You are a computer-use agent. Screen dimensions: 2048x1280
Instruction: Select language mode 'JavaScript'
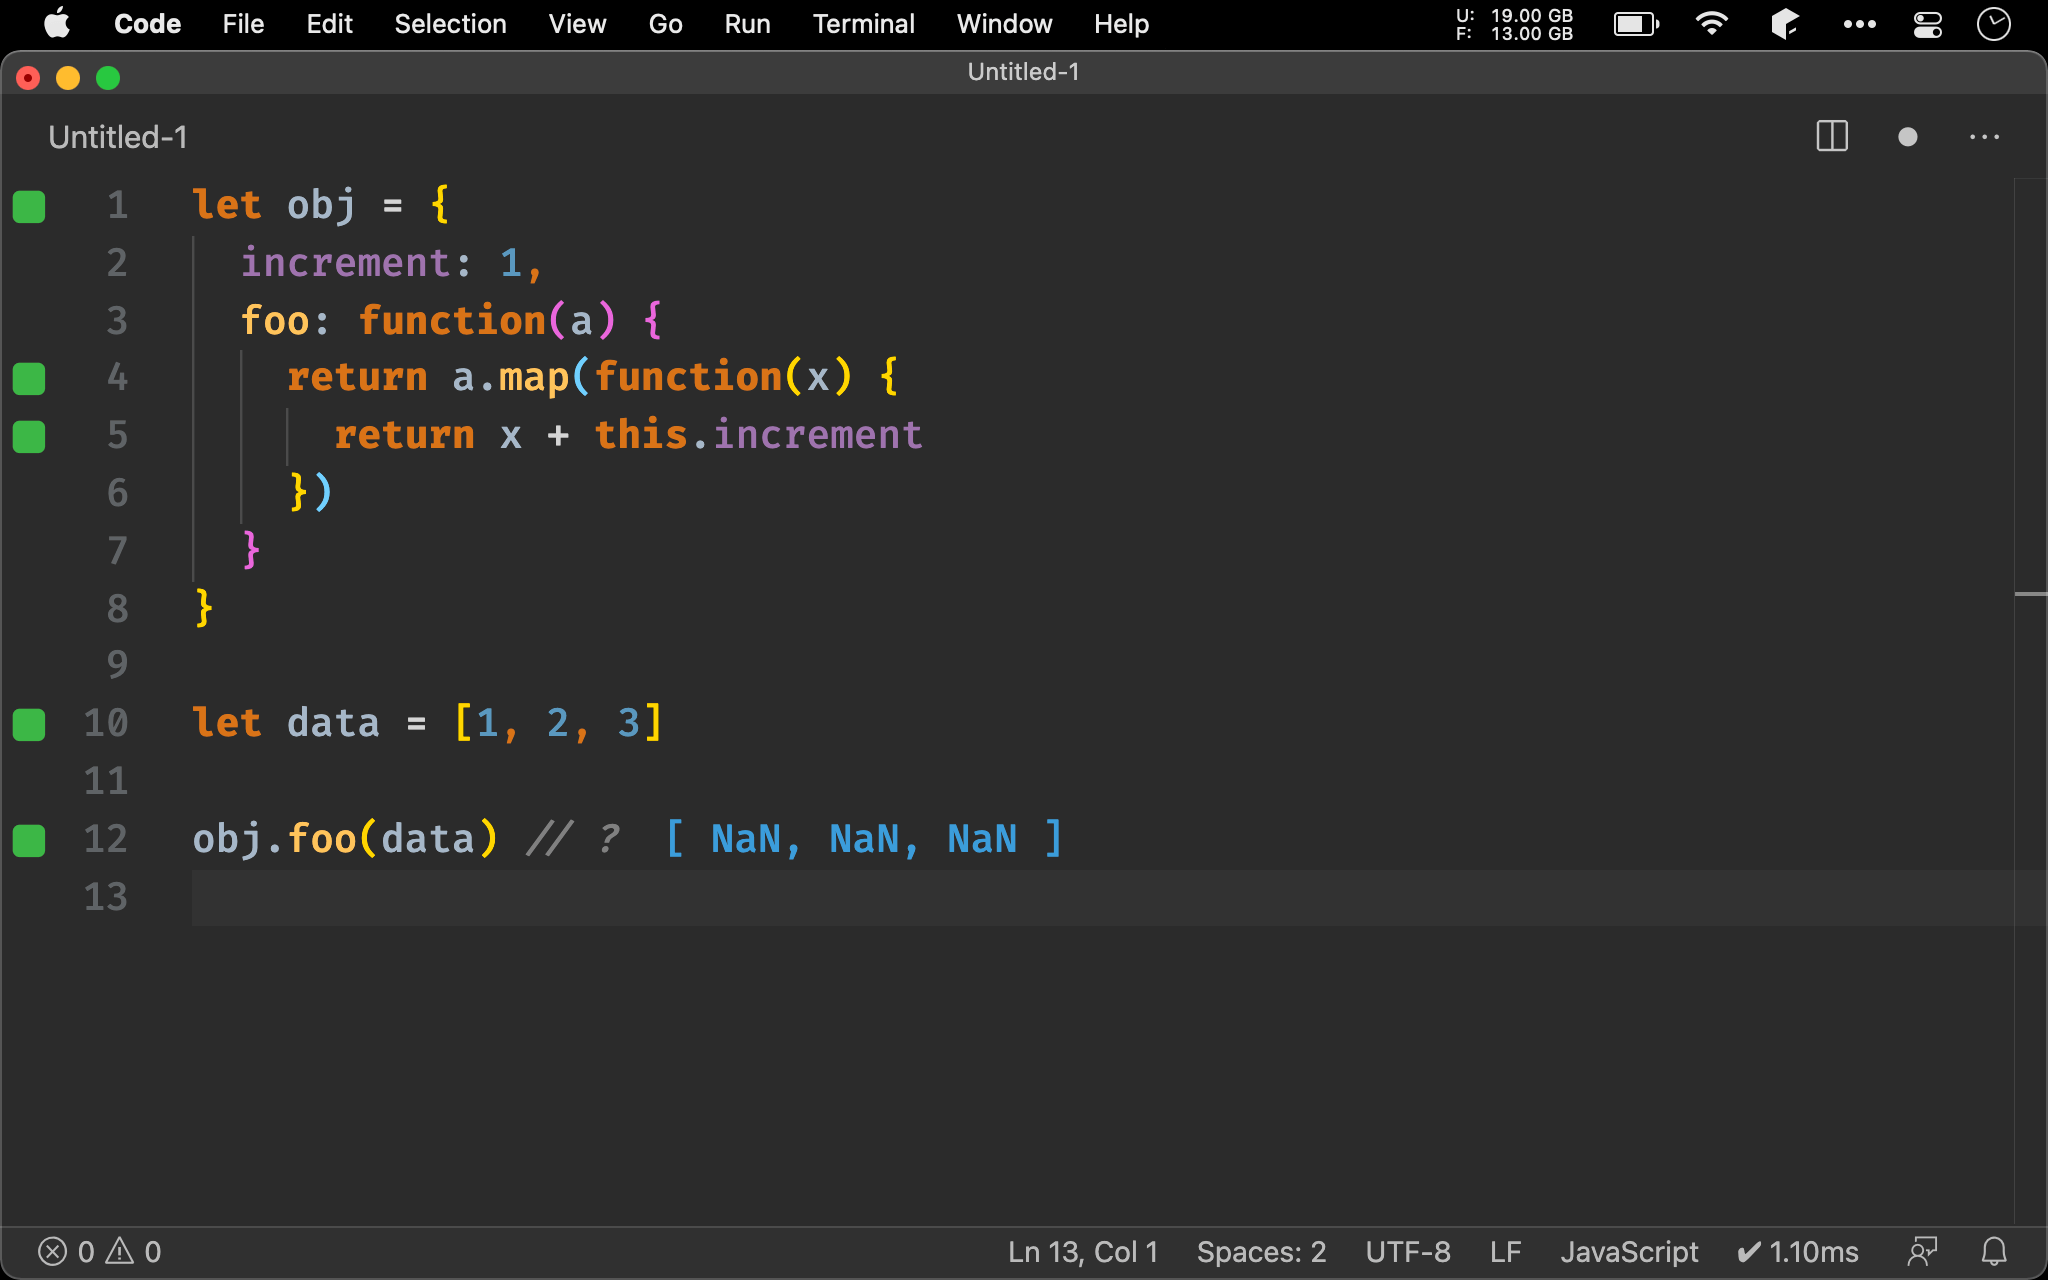coord(1629,1252)
